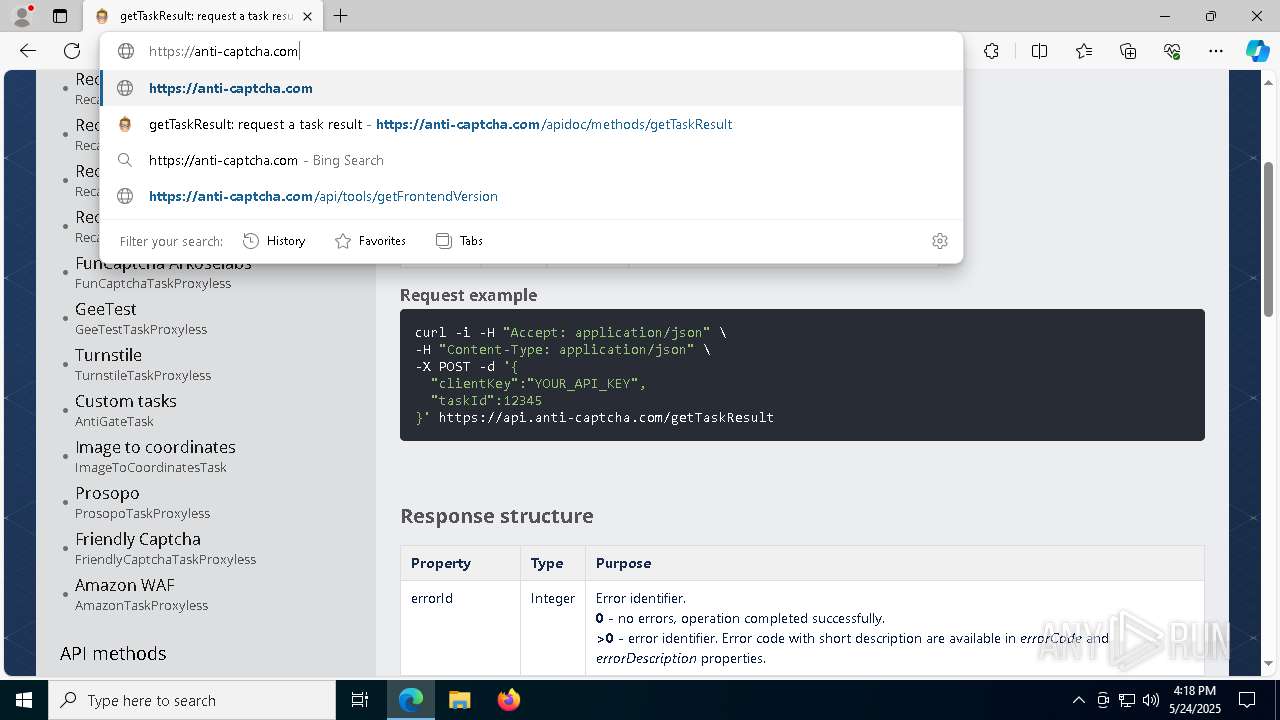Click the browser Back arrow button
This screenshot has height=720, width=1280.
[x=28, y=51]
